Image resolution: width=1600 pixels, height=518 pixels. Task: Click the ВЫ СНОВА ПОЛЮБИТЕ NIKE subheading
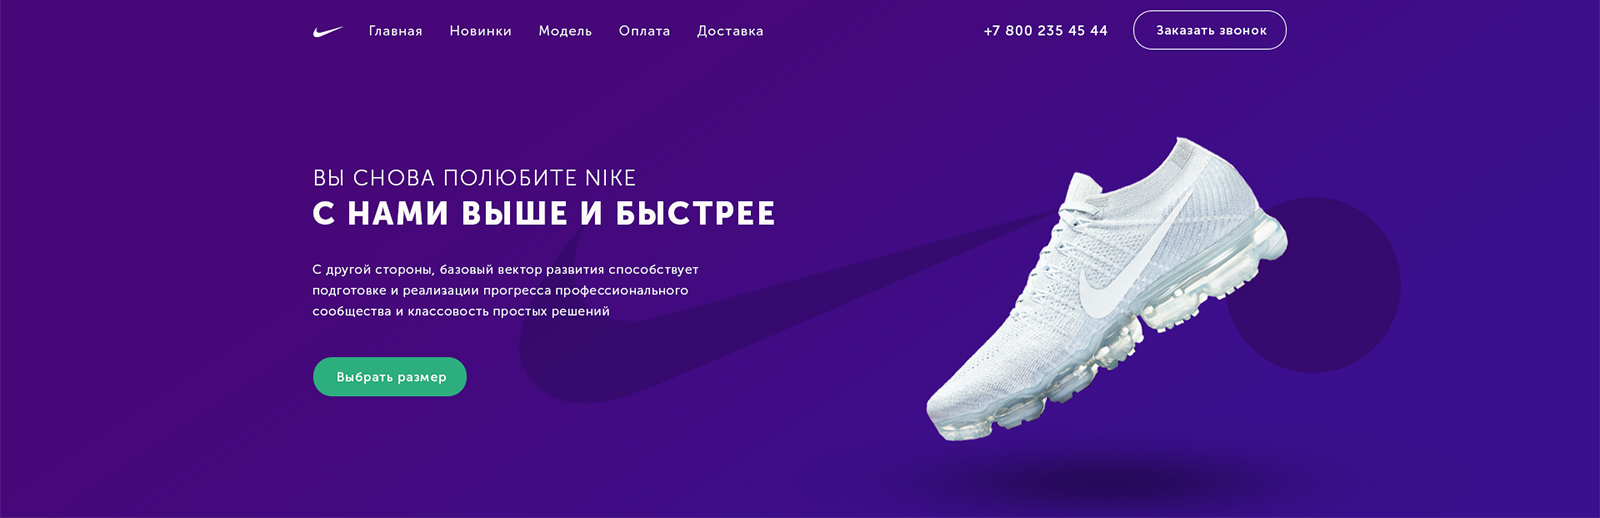coord(474,178)
